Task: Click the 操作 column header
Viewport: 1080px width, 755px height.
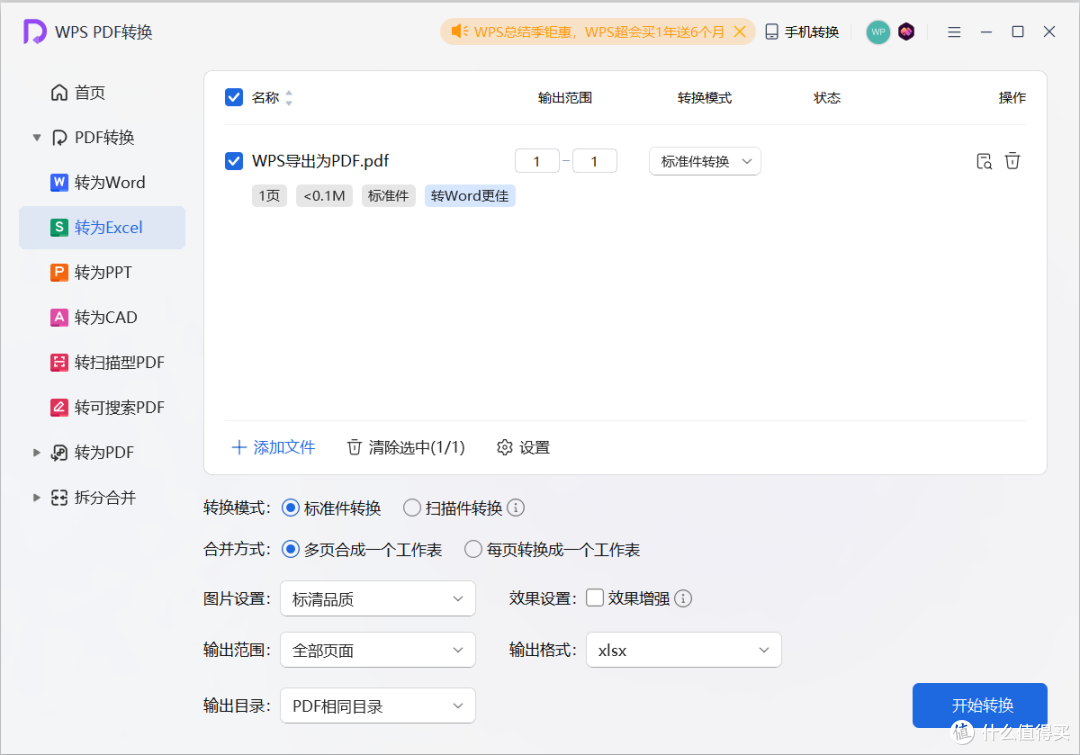Action: (x=1012, y=98)
